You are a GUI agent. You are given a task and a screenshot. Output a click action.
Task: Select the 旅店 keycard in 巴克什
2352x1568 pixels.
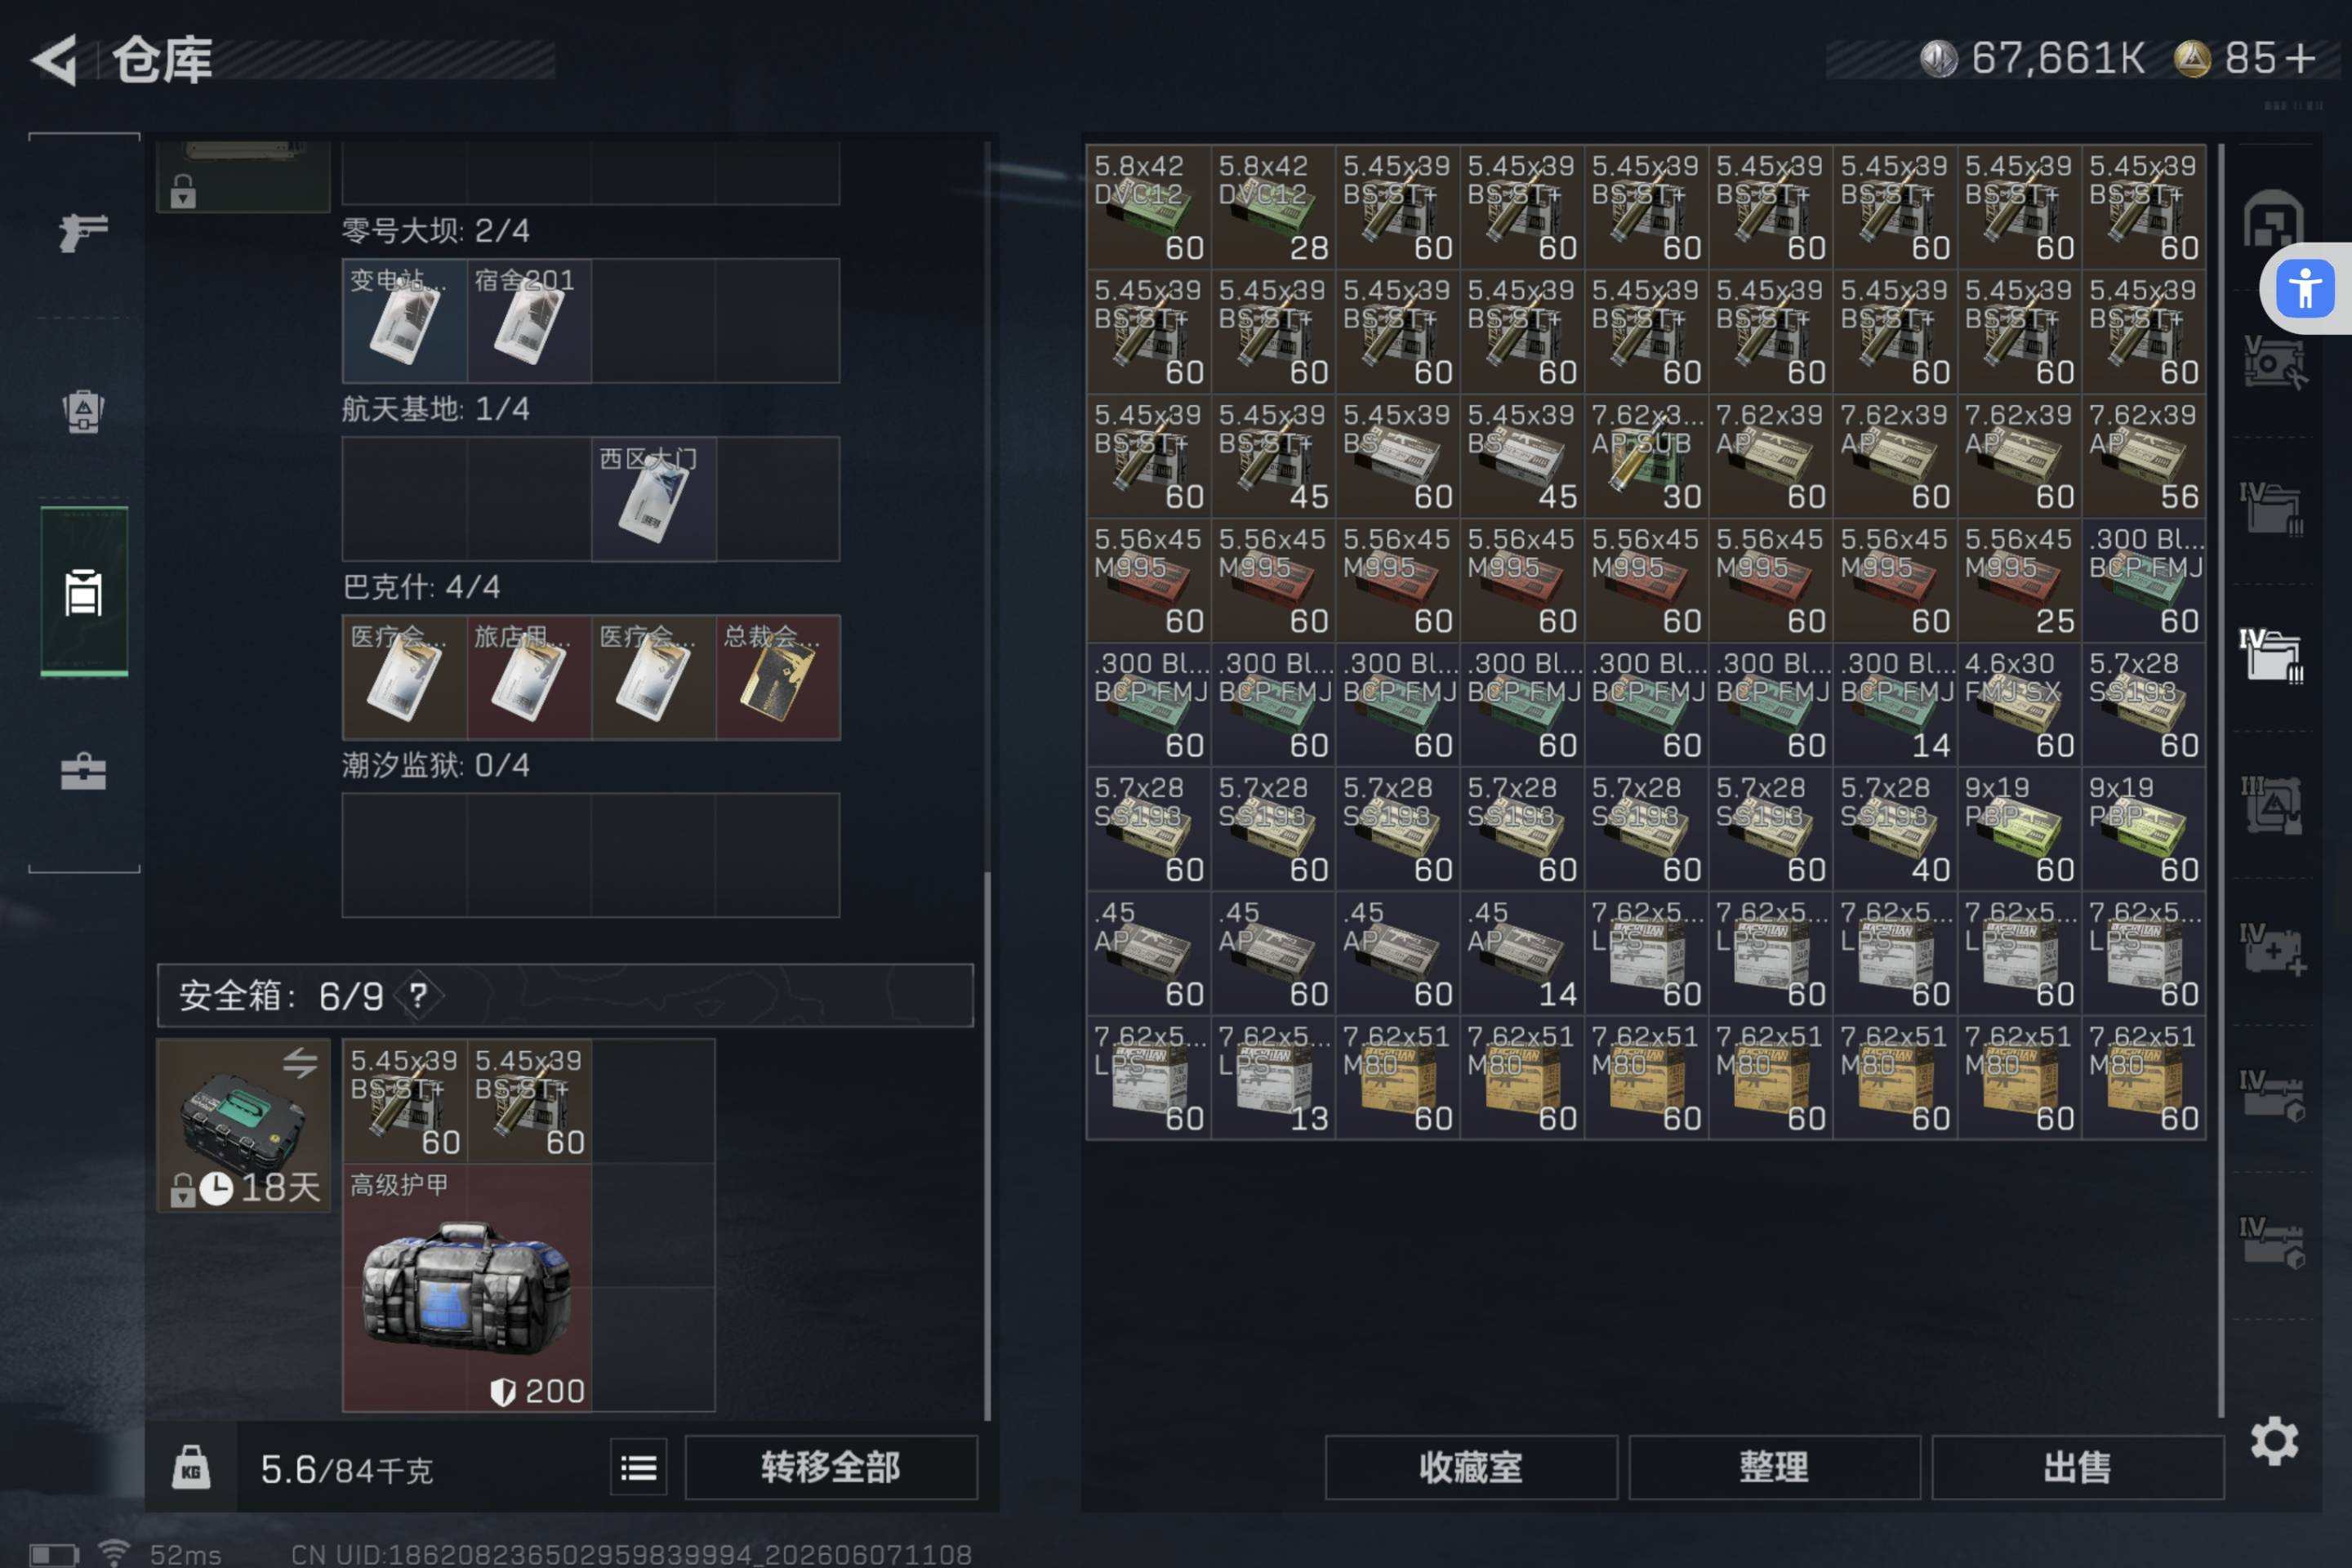[x=529, y=677]
